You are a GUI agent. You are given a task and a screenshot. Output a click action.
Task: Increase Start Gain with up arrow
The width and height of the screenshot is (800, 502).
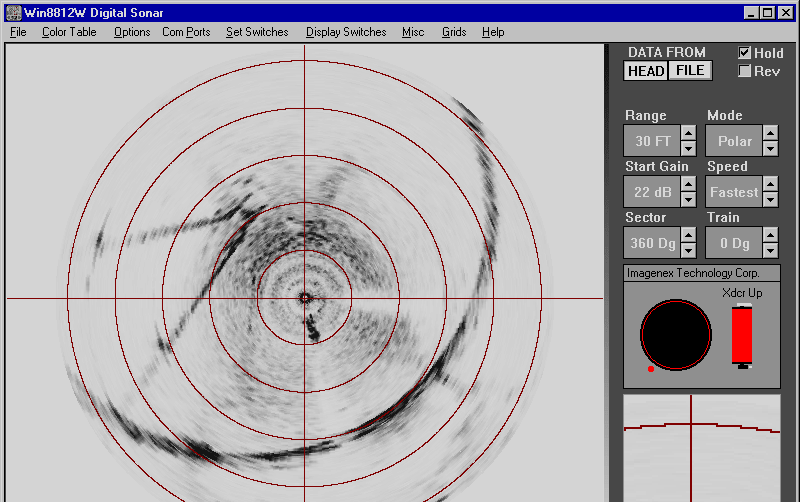(x=688, y=184)
